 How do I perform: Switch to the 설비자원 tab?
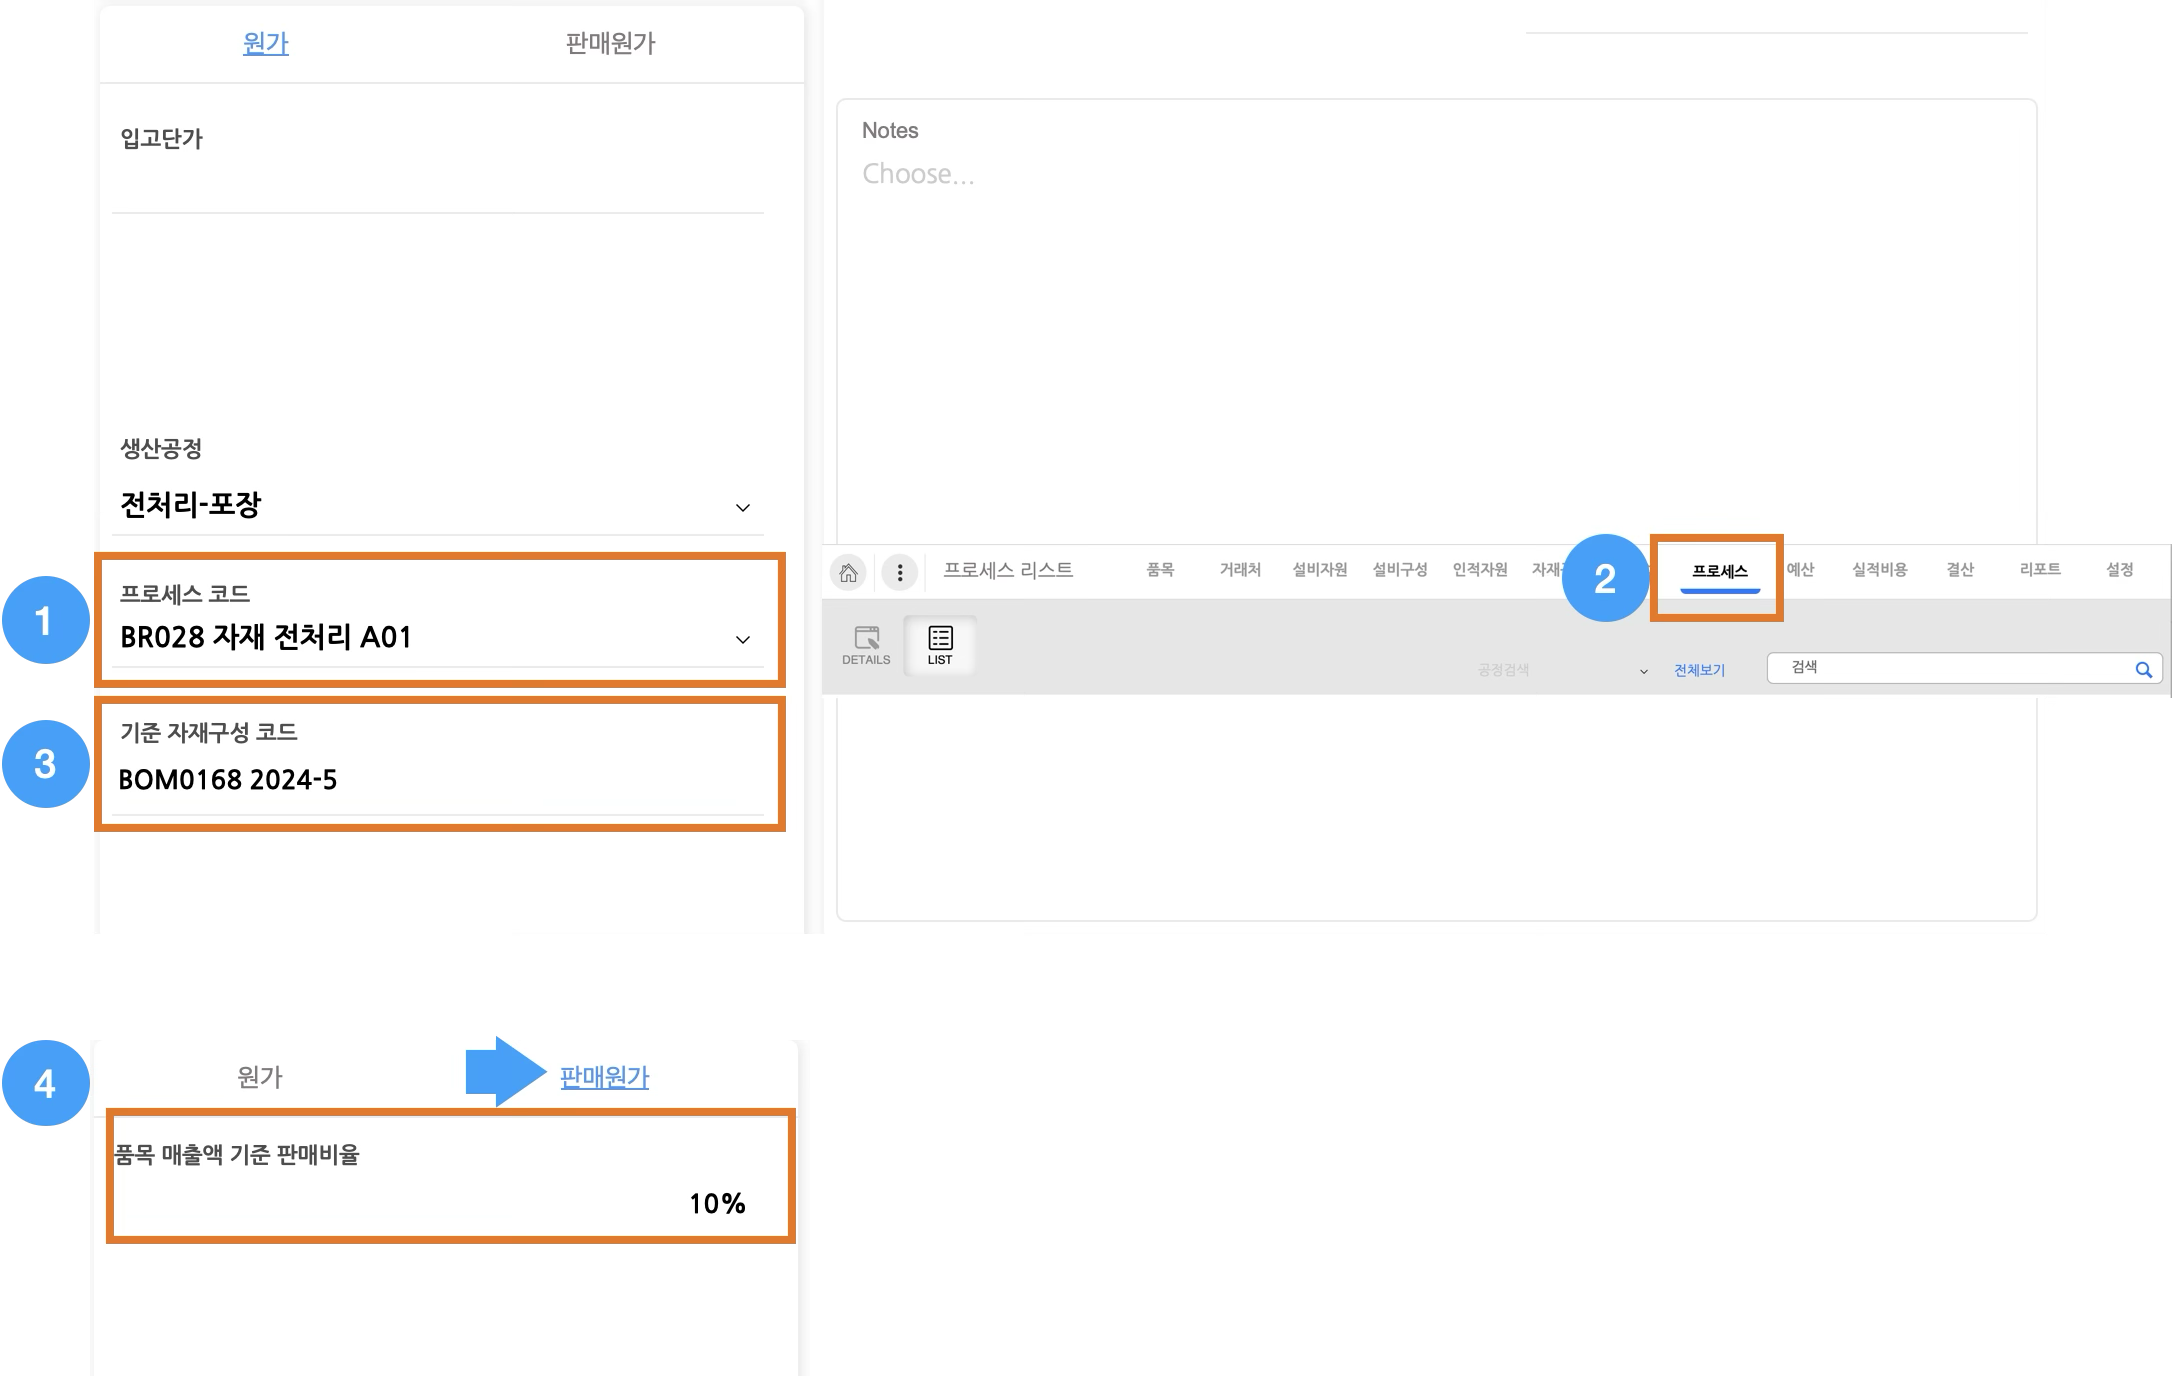(x=1319, y=569)
